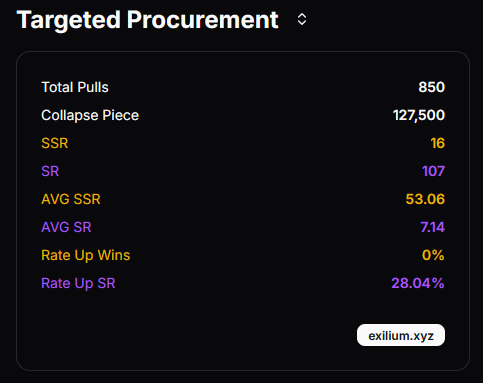Viewport: 483px width, 383px height.
Task: Open the exilium.xyz link badge
Action: click(401, 335)
